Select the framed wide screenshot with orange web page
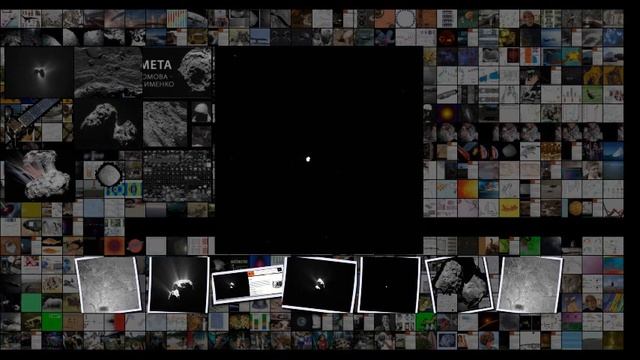 pyautogui.click(x=247, y=284)
